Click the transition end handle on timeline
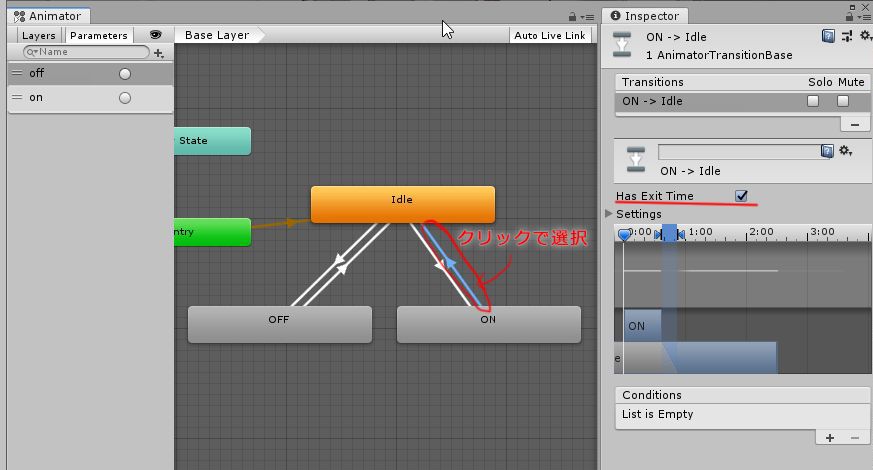 [680, 234]
